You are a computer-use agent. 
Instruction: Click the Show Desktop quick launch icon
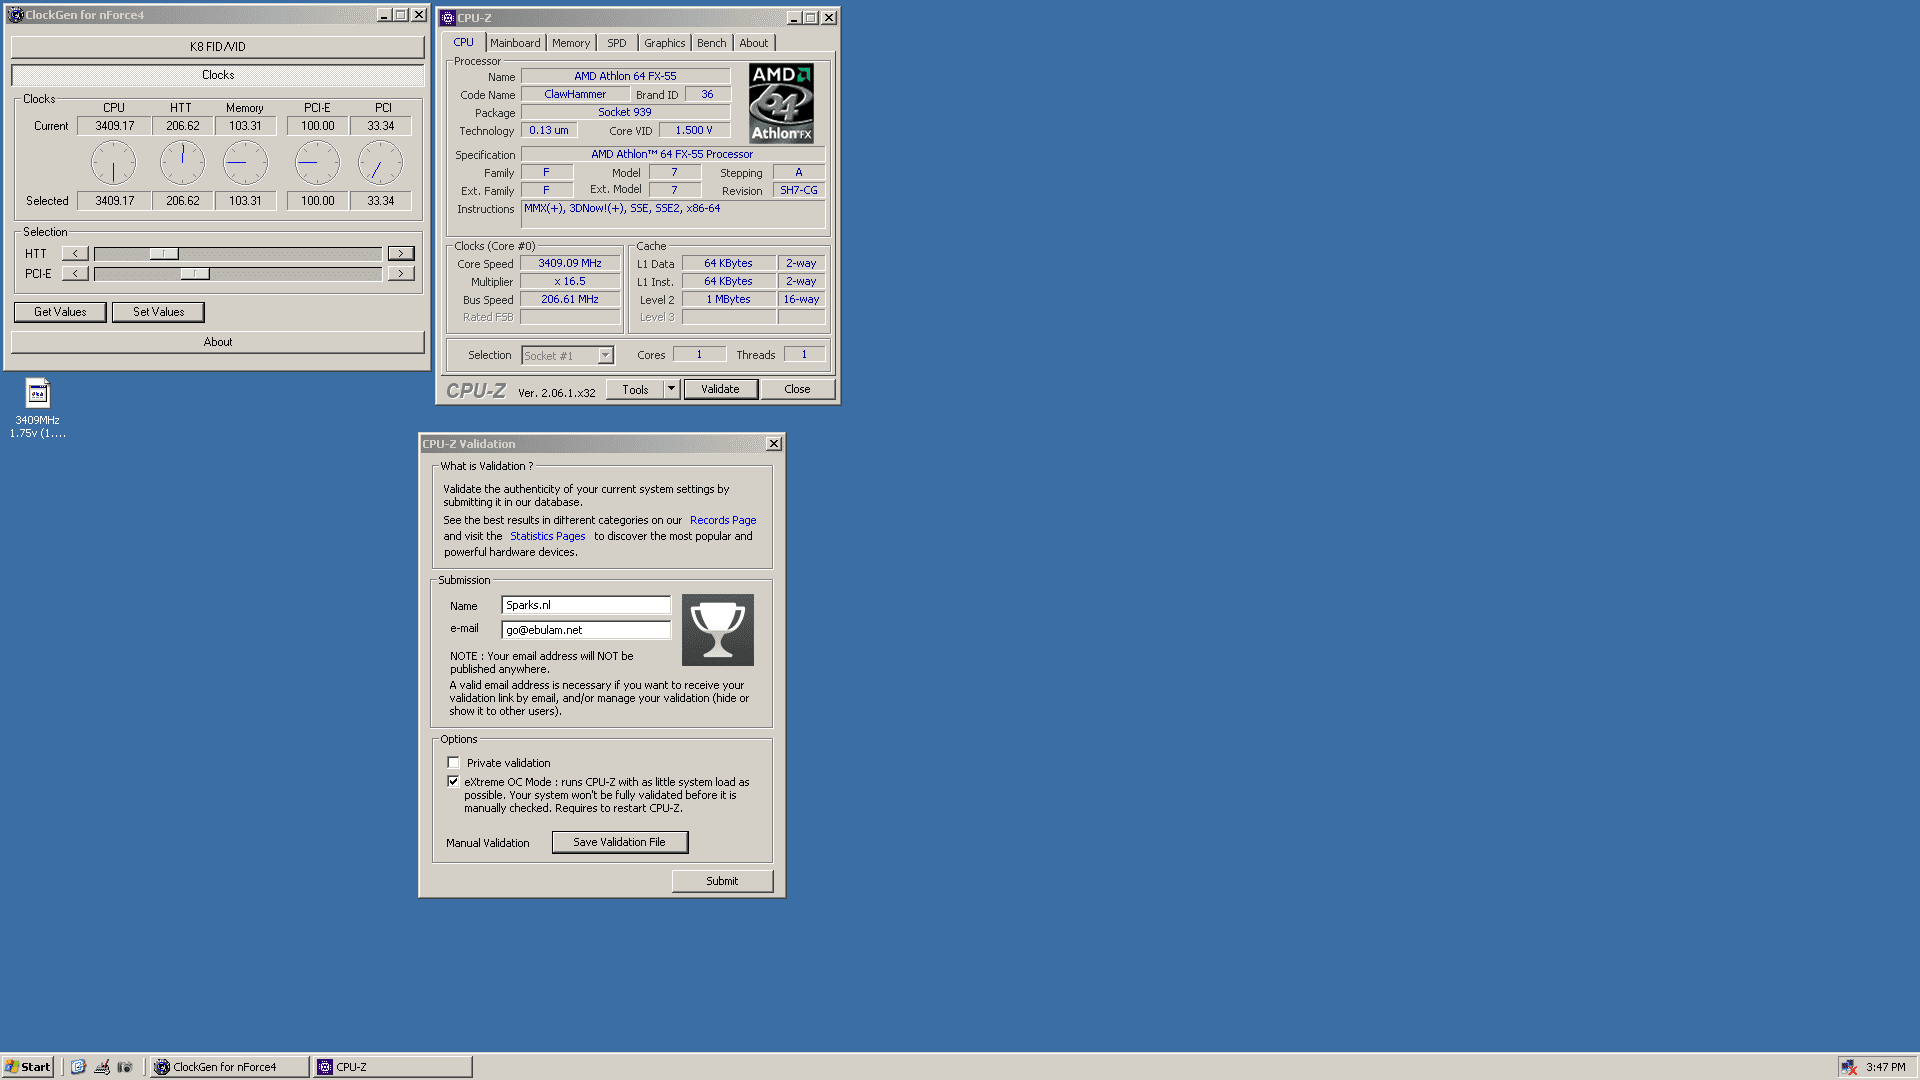[78, 1067]
